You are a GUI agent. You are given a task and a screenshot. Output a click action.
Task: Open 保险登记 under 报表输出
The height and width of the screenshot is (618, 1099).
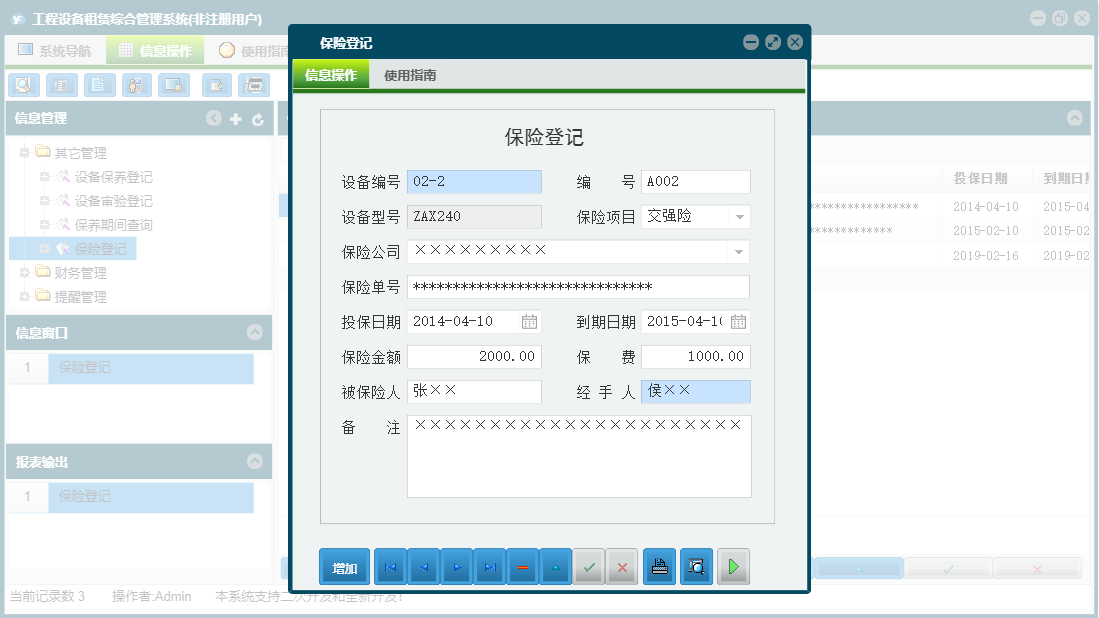click(150, 497)
